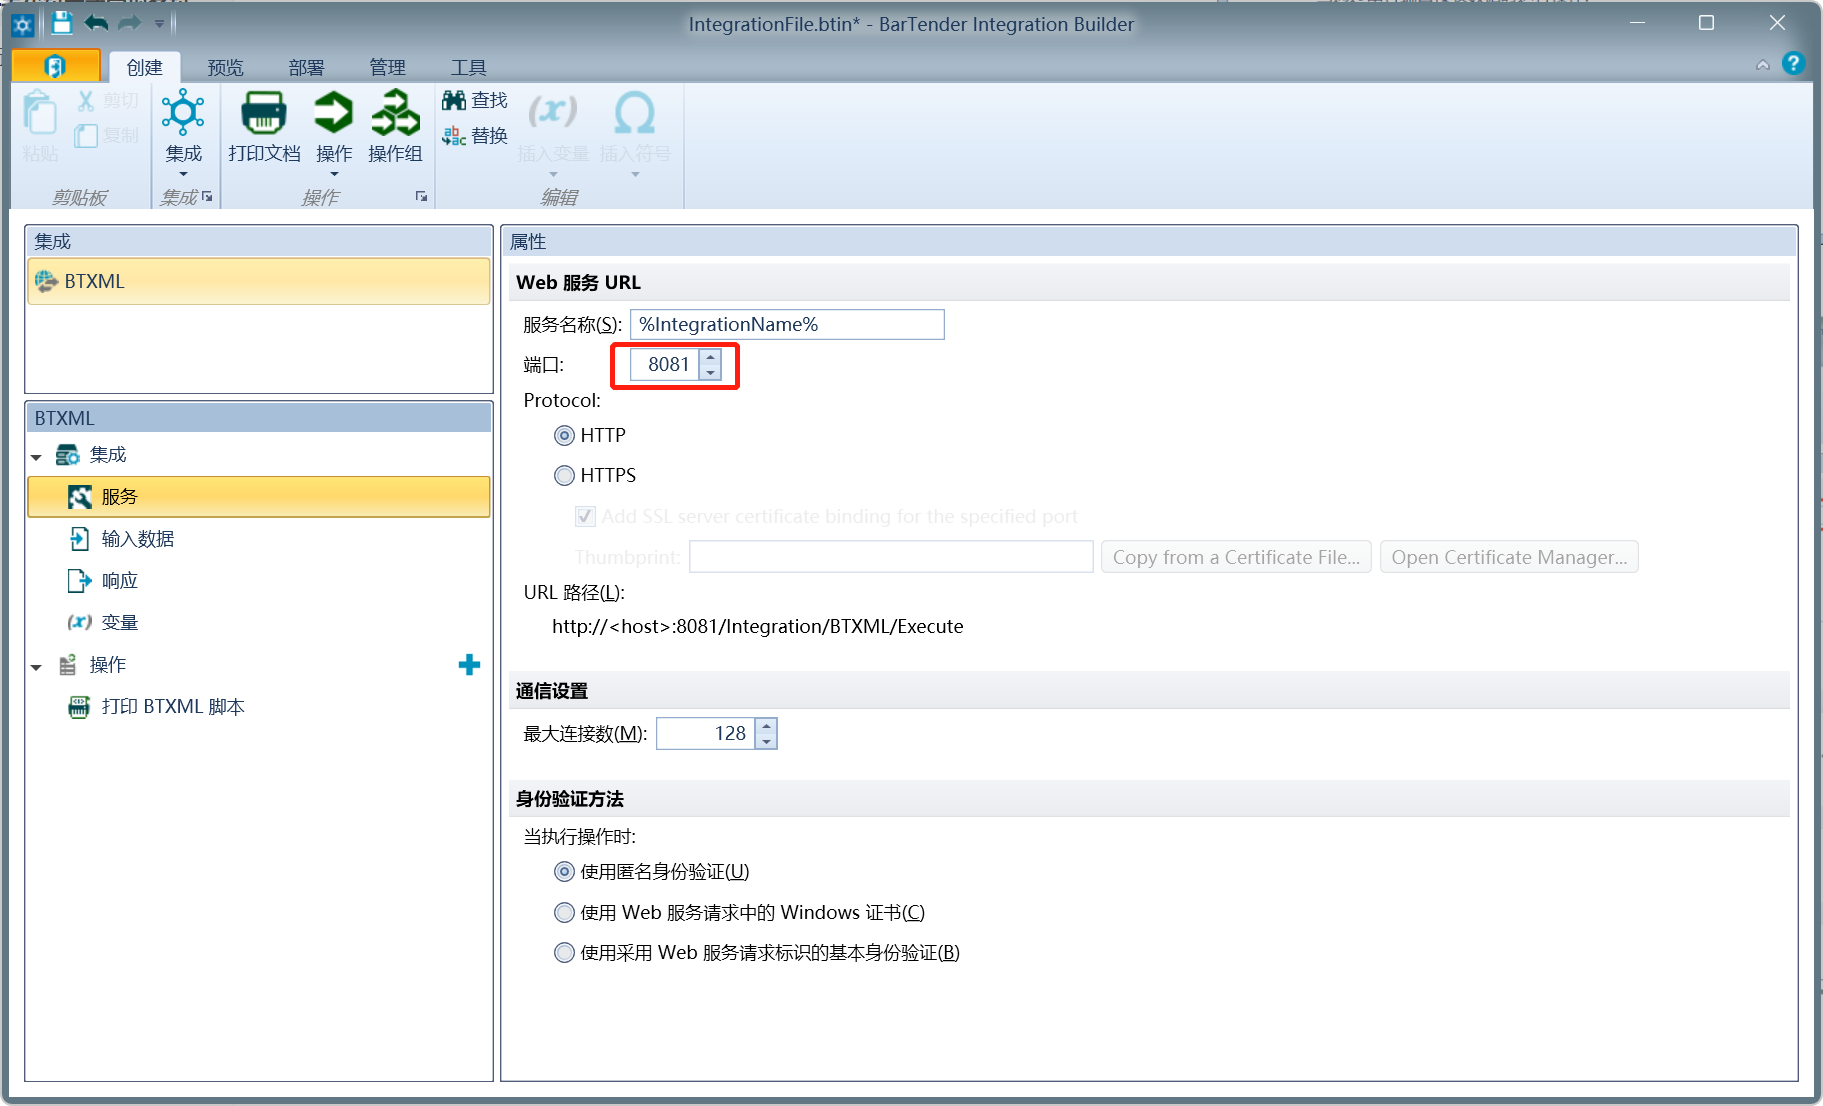1823x1106 pixels.
Task: Click the URL path text http://<host>:8081/Integration/BTXML/Execute
Action: coord(758,627)
